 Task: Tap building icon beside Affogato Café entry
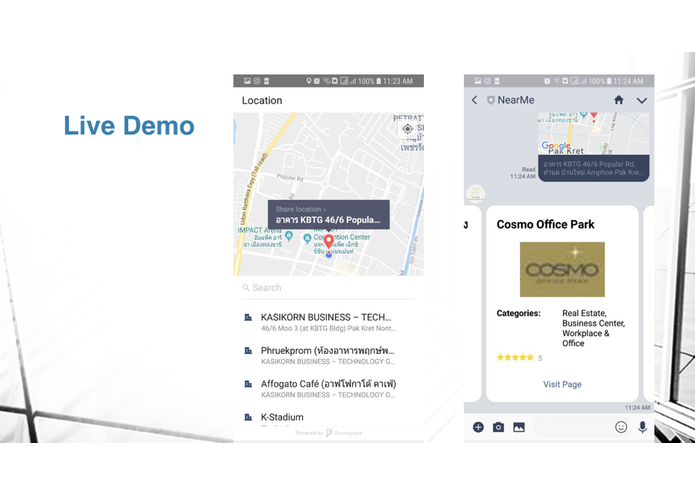(248, 384)
